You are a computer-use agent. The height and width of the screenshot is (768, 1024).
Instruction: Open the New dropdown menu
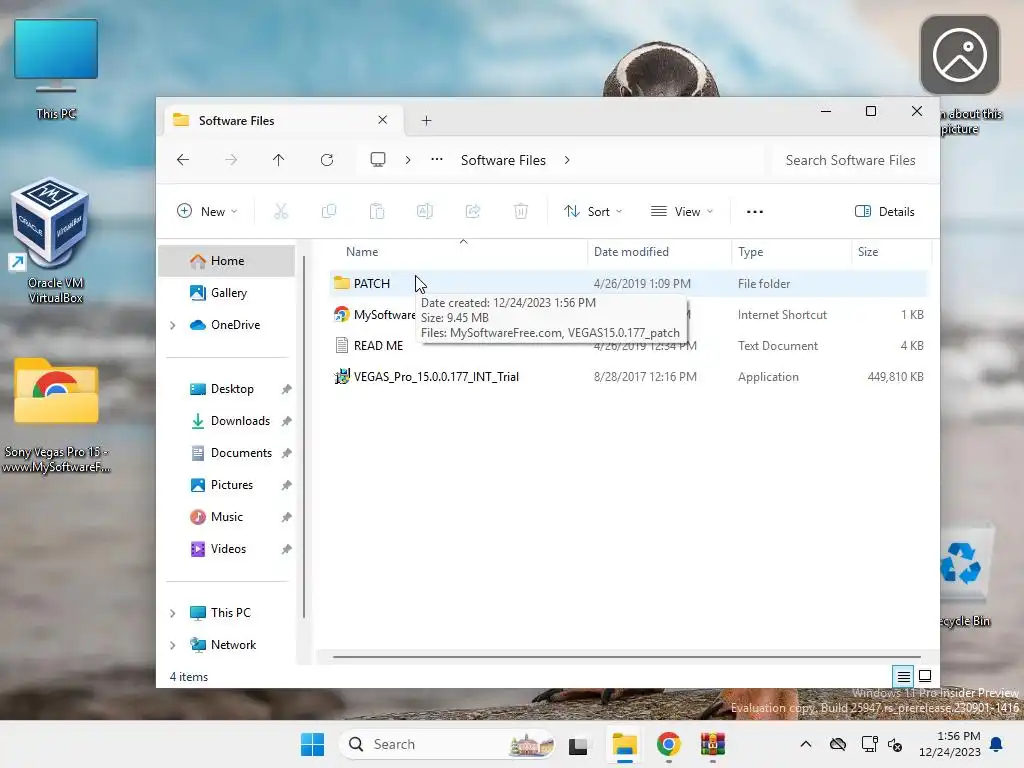[x=207, y=212]
